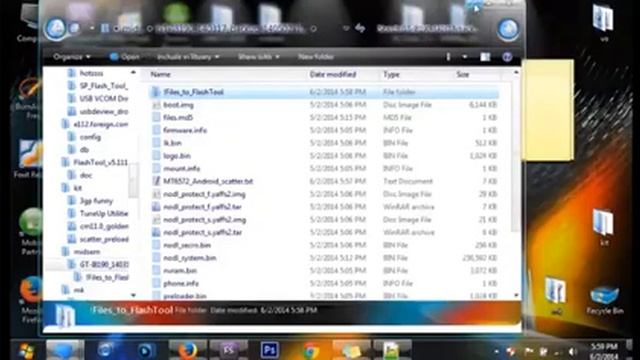Select the files.md5 file

[178, 118]
